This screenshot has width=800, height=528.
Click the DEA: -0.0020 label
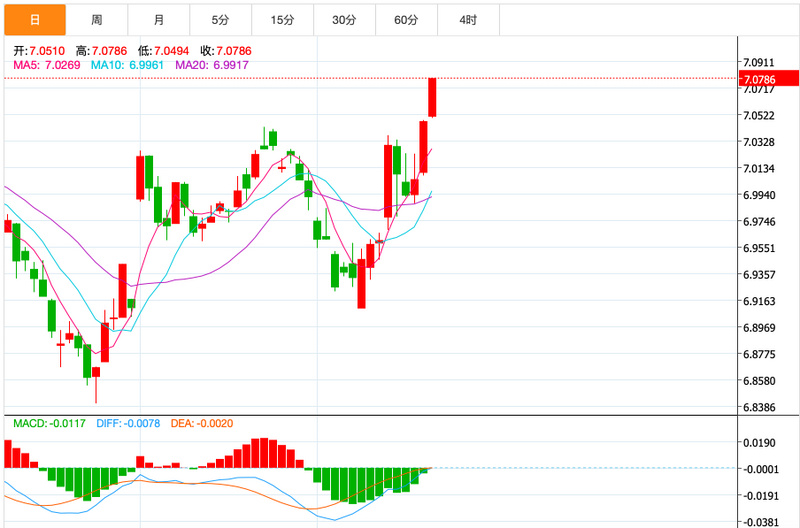(202, 423)
